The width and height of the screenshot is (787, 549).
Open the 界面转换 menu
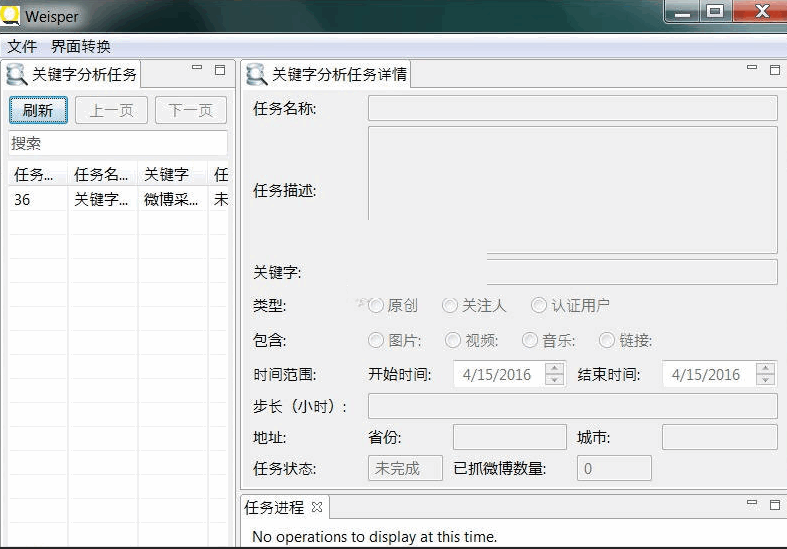pyautogui.click(x=81, y=47)
